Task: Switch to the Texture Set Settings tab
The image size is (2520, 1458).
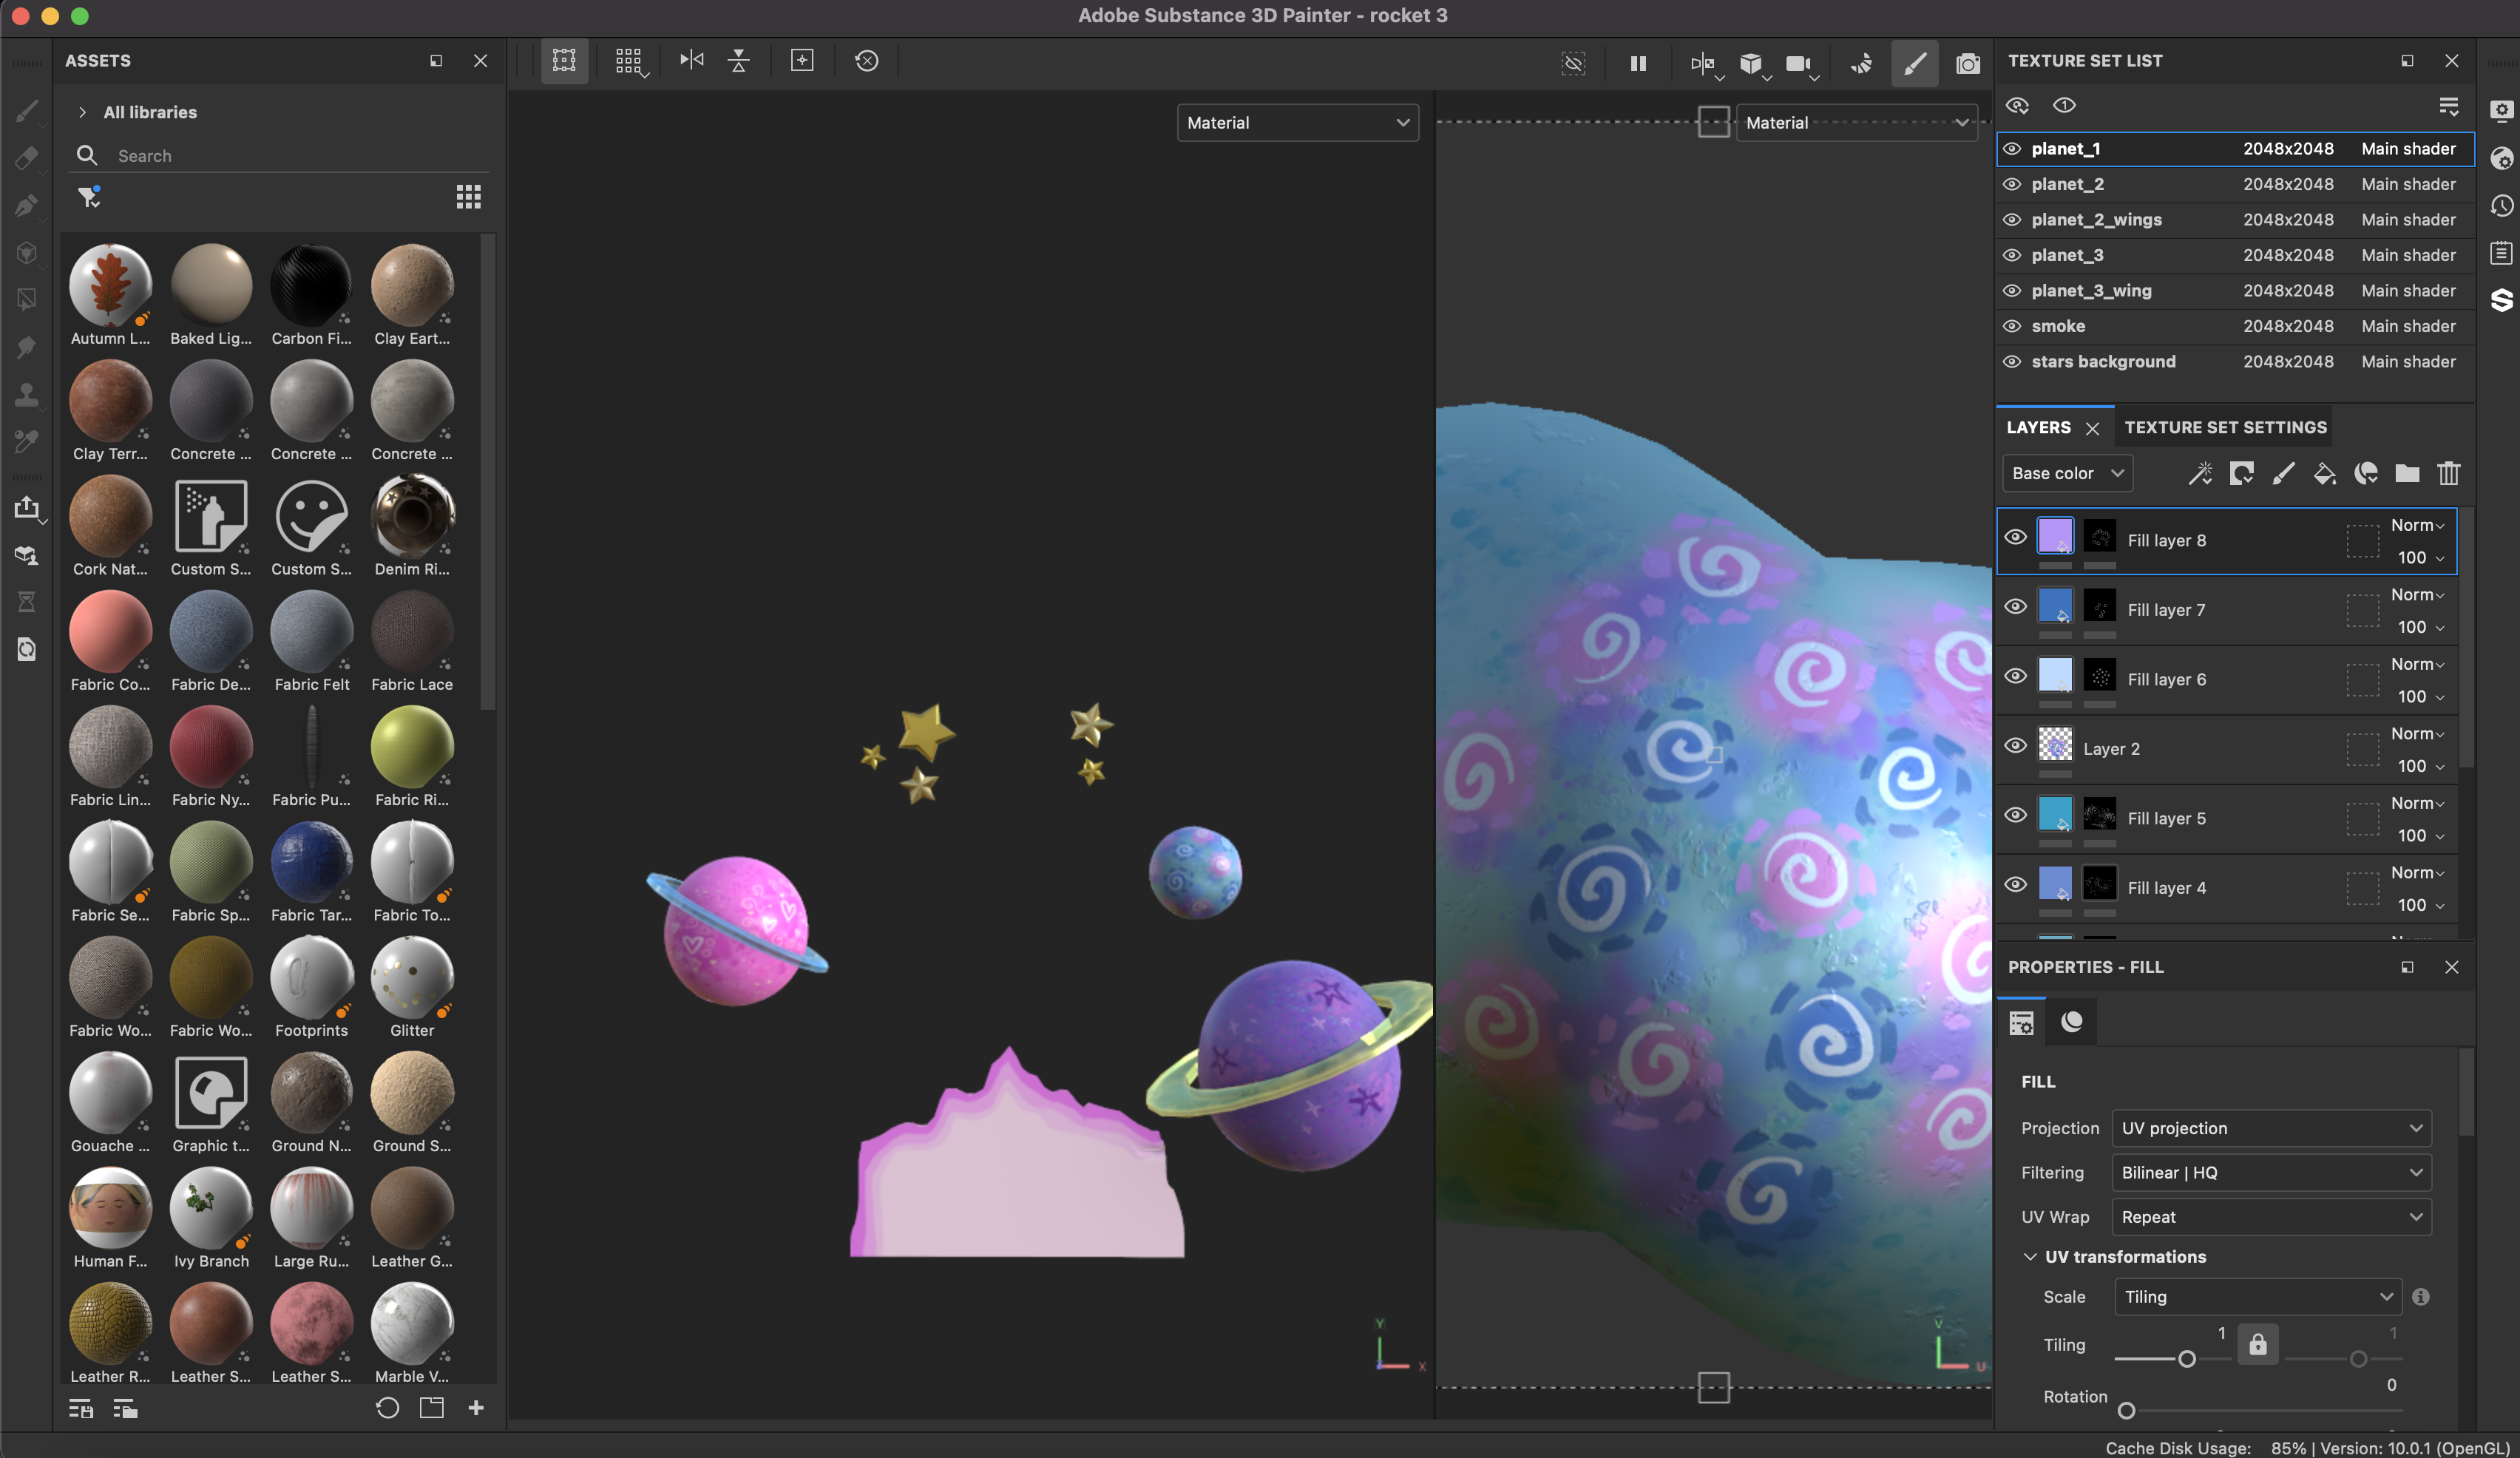Action: [2225, 427]
